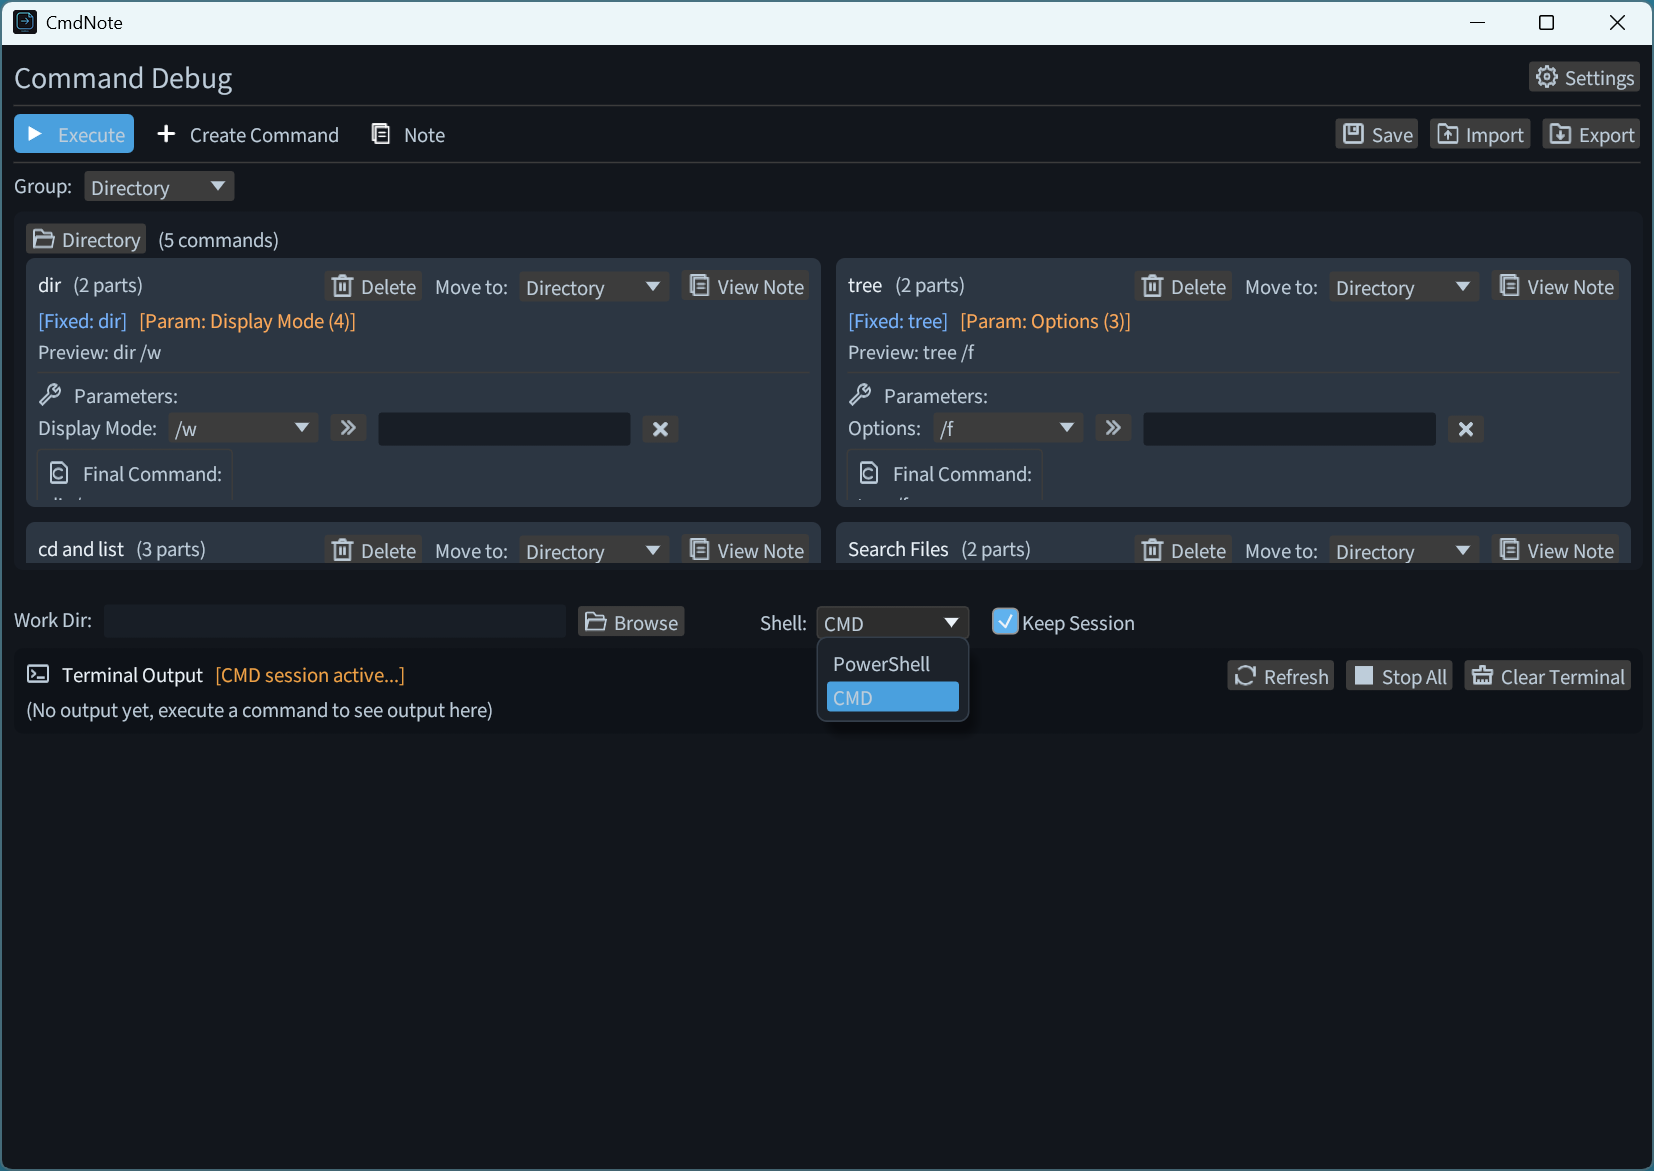View Note for cd and list command
Screen dimensions: 1654x1171
[x=747, y=550]
